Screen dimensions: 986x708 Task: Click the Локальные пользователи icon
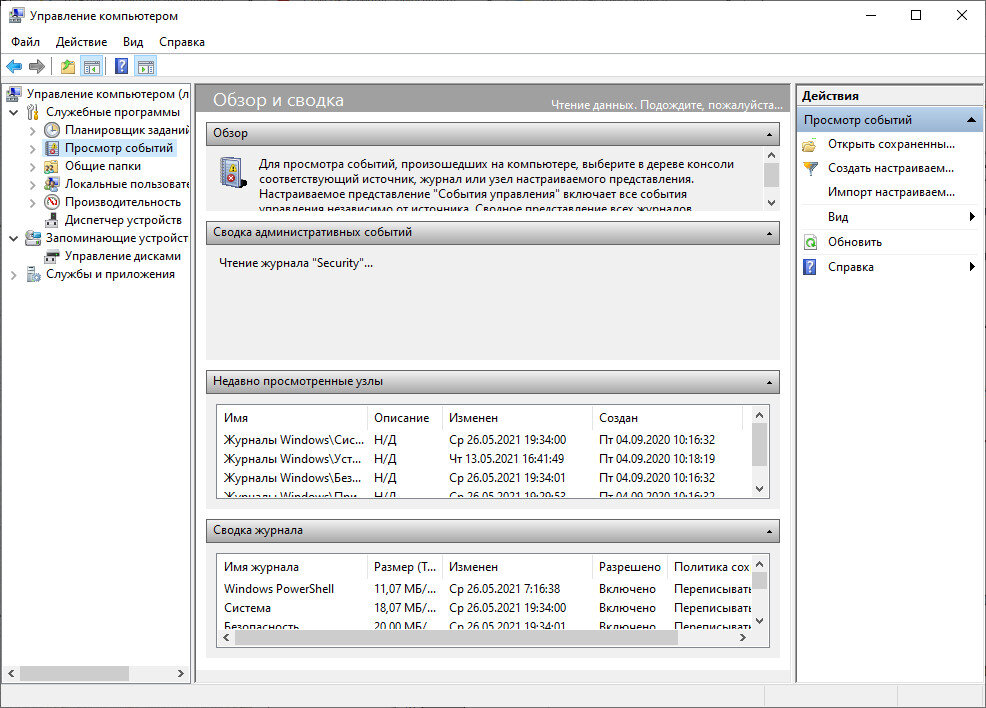click(52, 184)
